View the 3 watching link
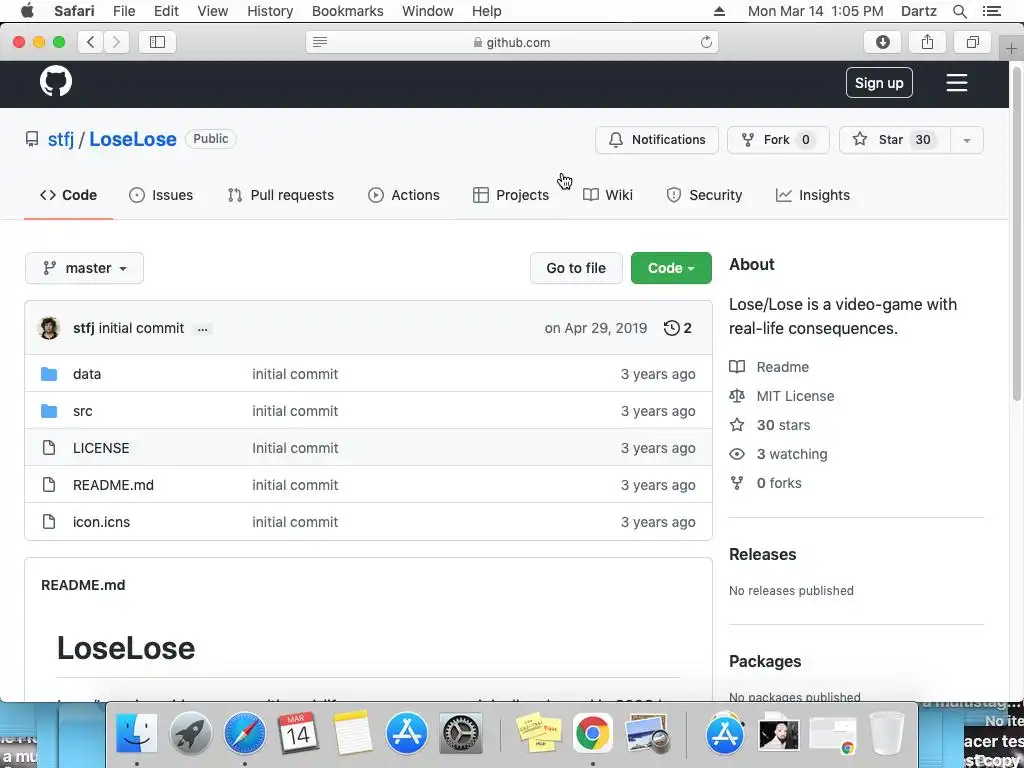 click(x=792, y=454)
